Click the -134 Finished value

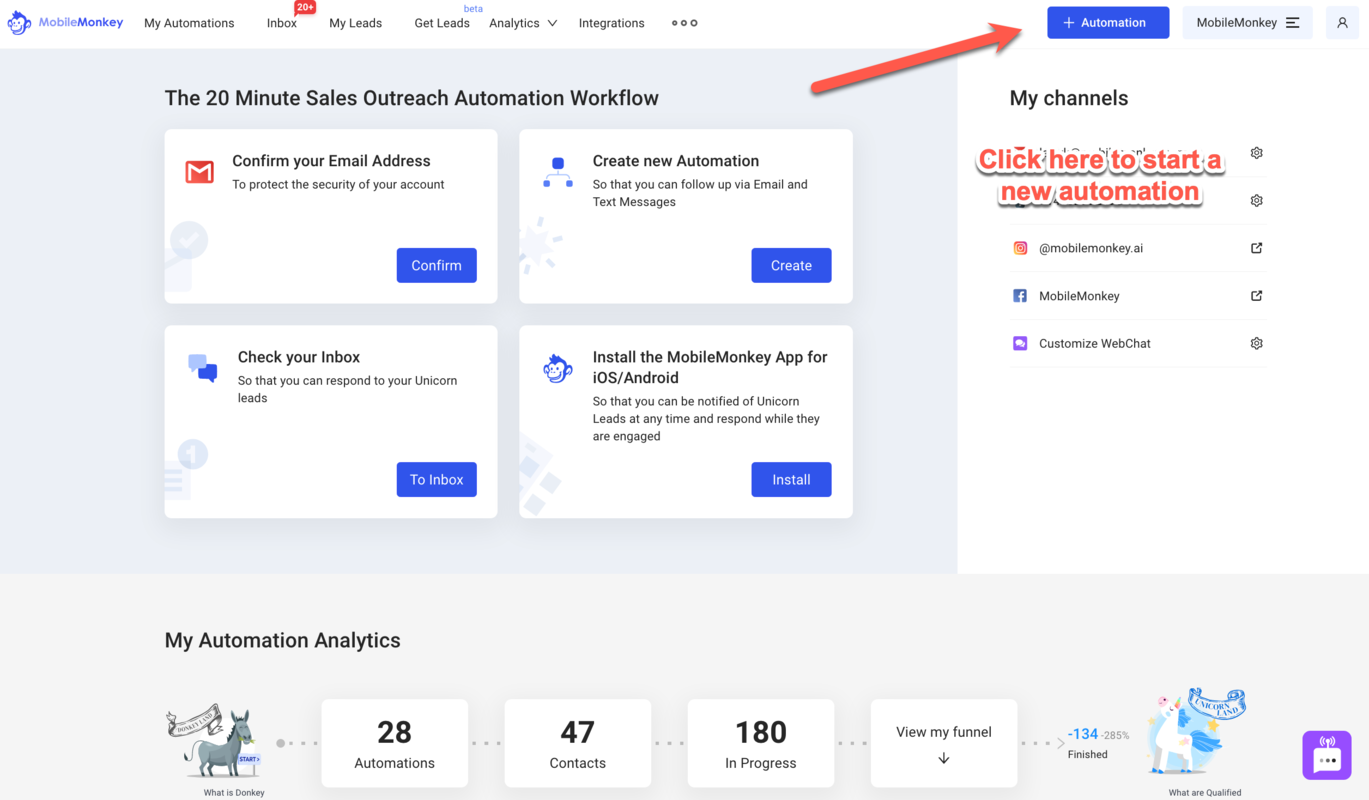click(x=1083, y=734)
